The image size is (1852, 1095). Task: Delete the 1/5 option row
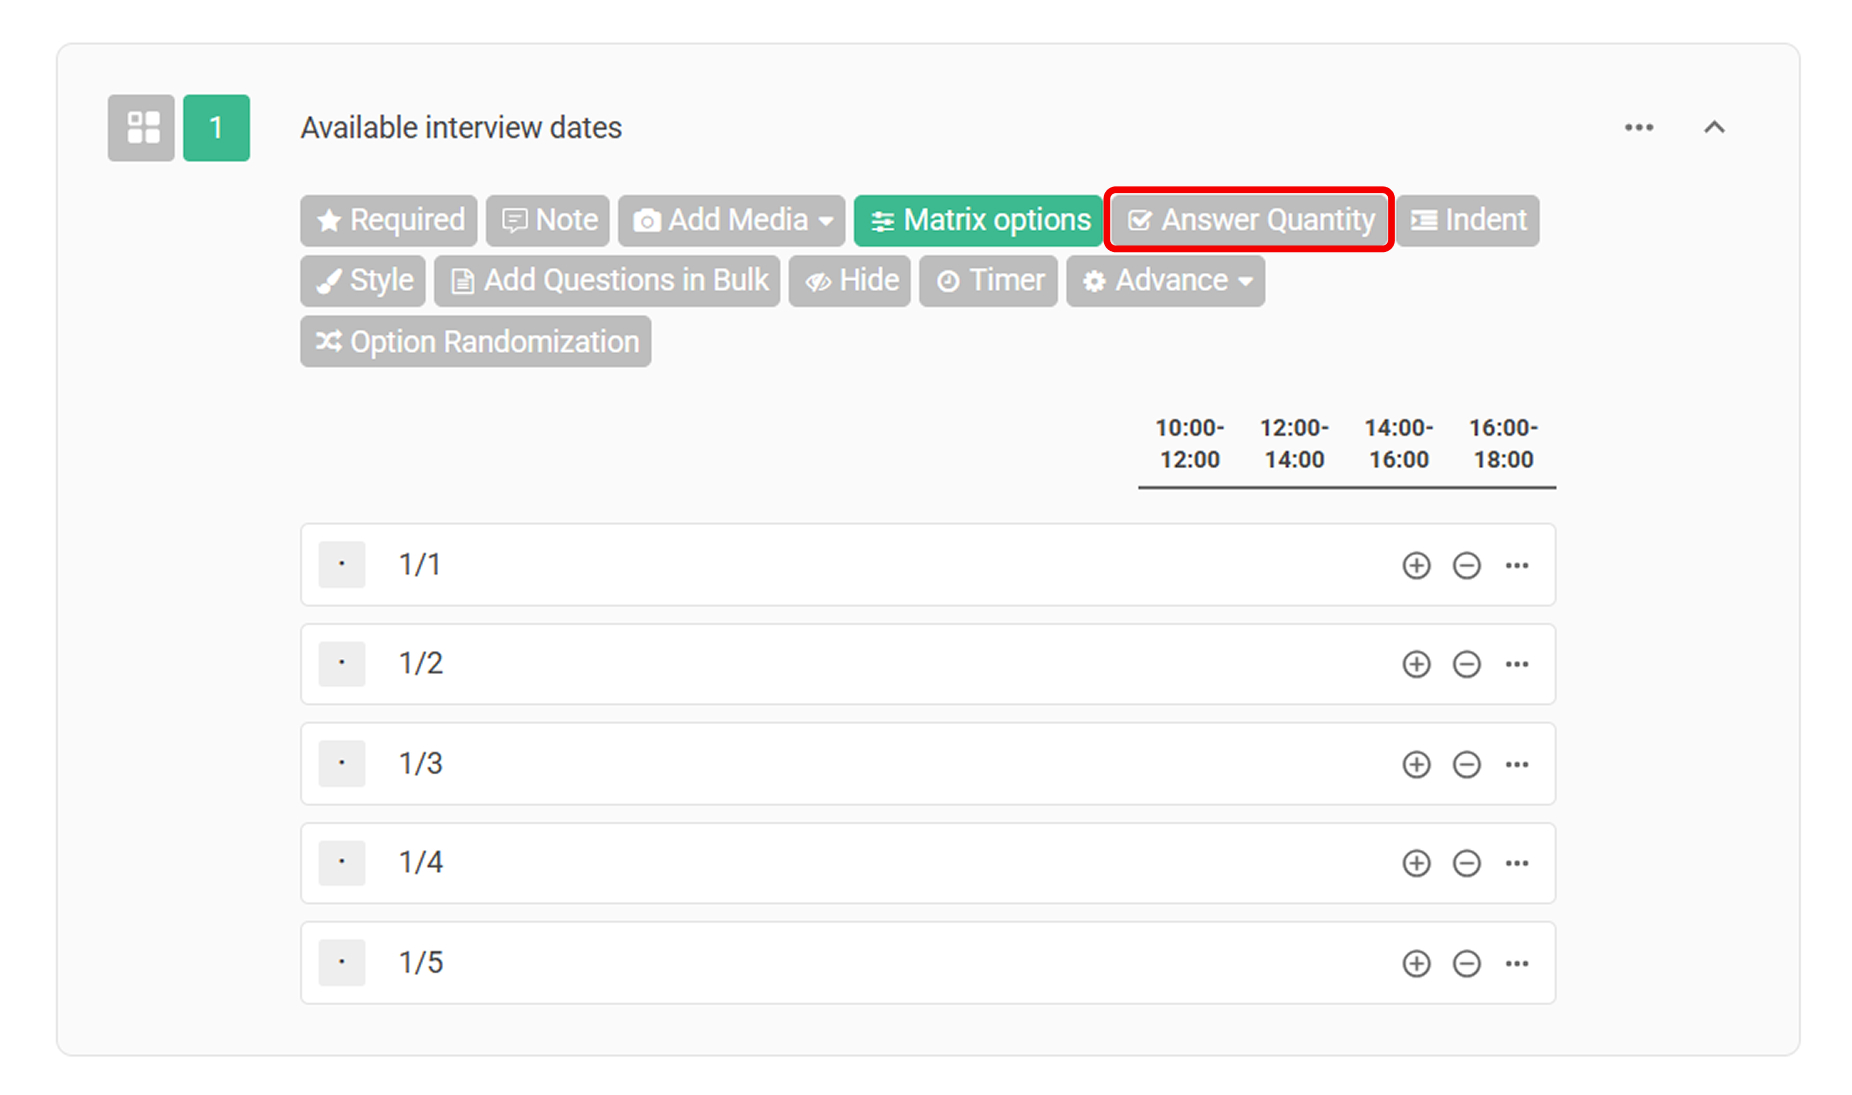[1467, 963]
